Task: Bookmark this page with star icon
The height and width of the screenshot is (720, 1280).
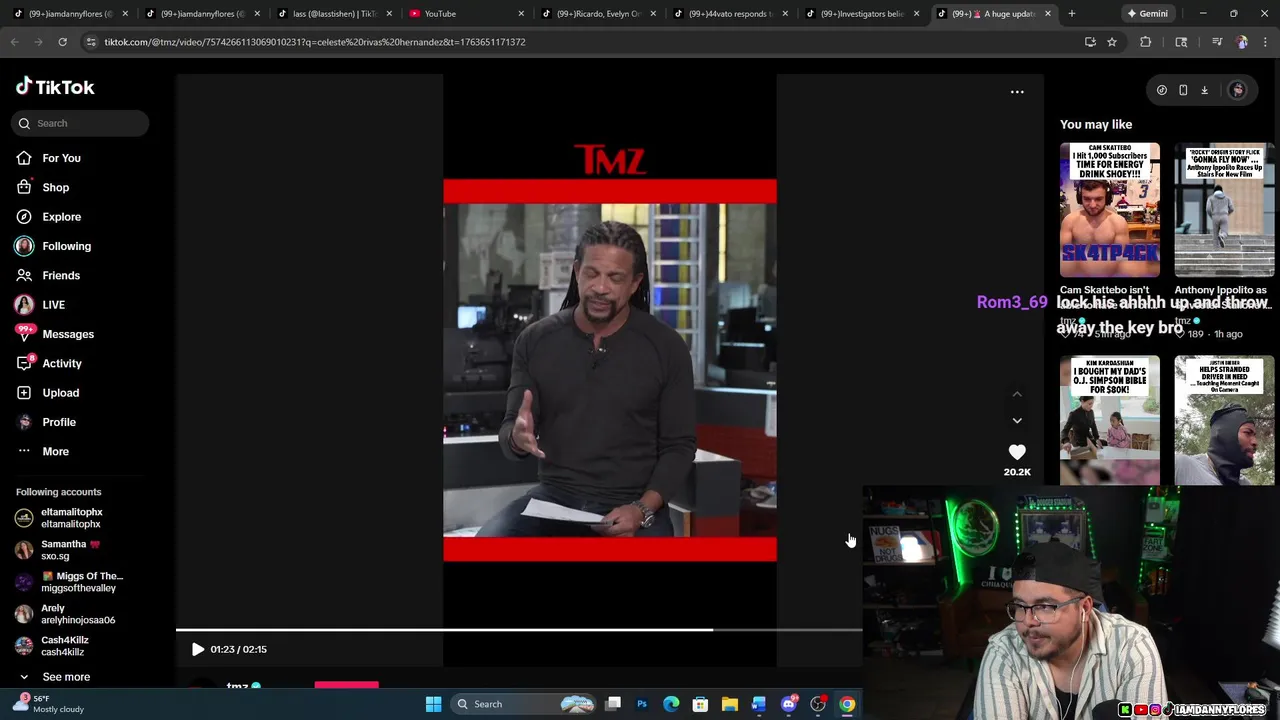Action: (1112, 42)
